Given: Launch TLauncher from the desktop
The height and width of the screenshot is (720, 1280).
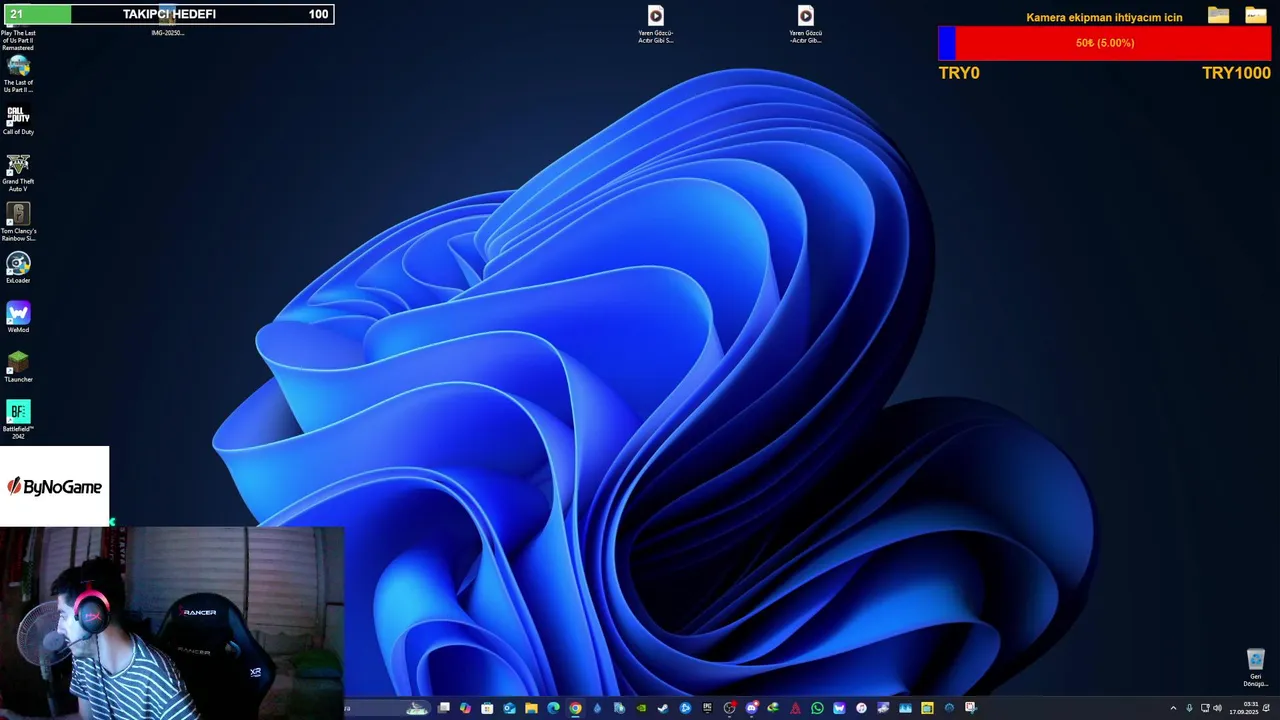Looking at the screenshot, I should tap(18, 367).
